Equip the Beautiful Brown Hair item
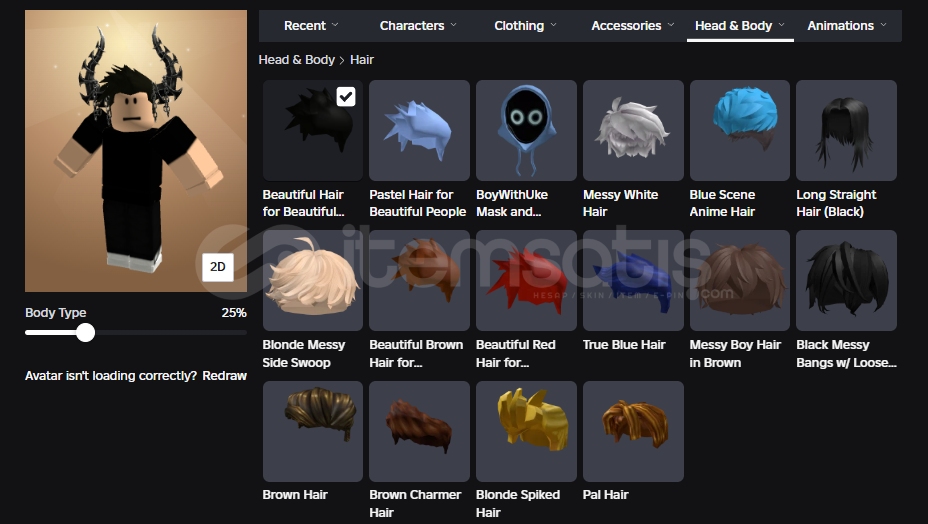928x524 pixels. click(x=419, y=281)
